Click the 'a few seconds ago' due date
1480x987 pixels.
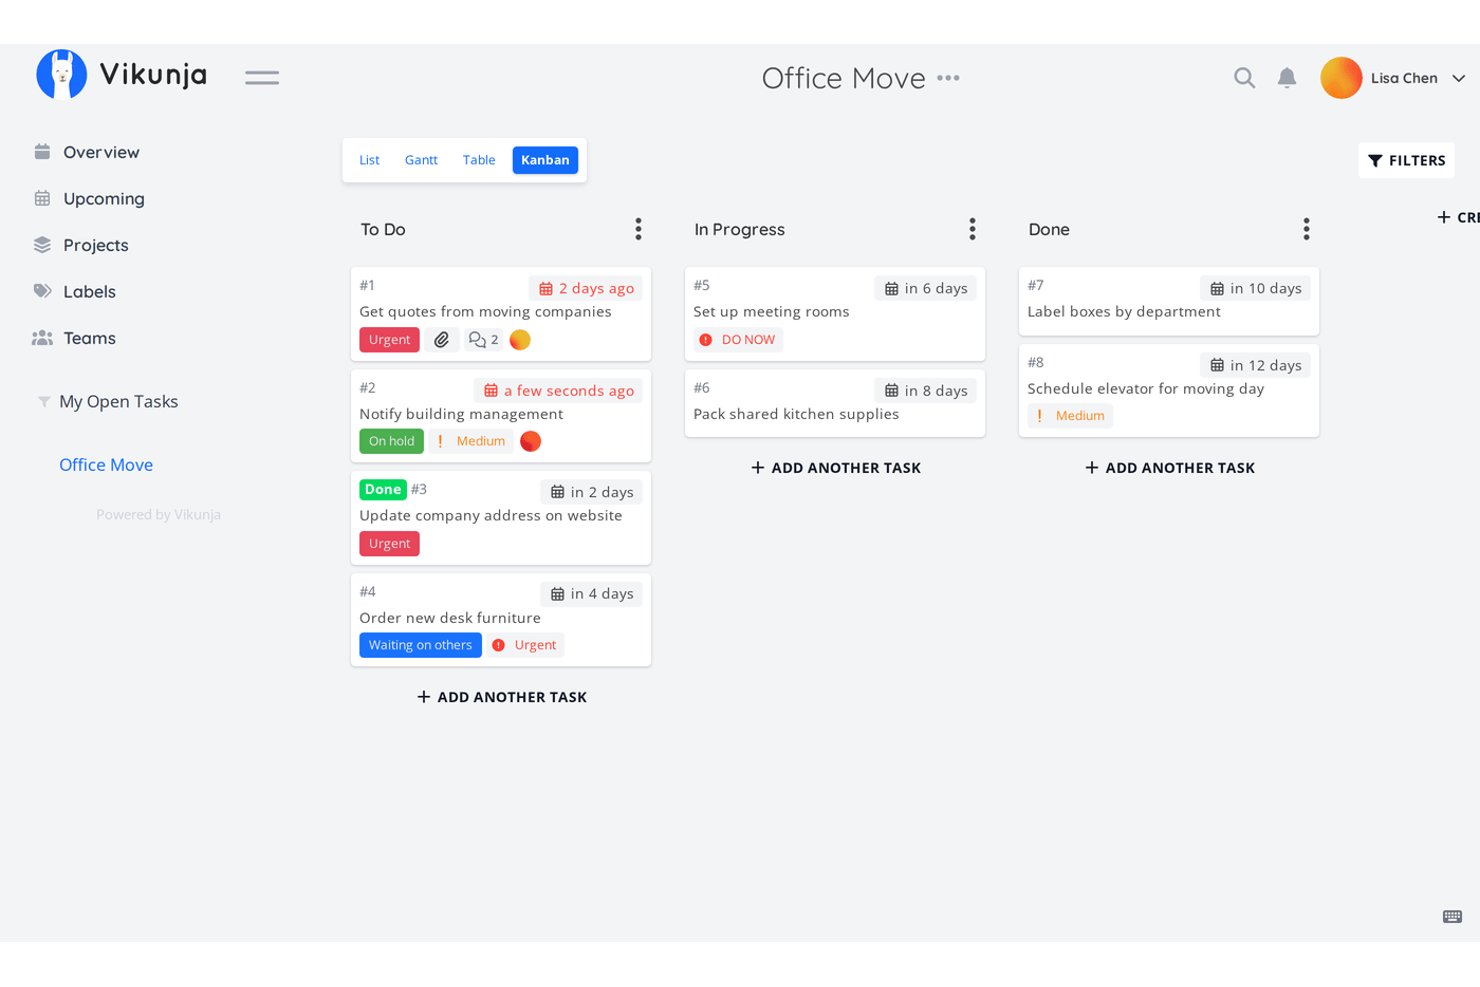pos(559,390)
